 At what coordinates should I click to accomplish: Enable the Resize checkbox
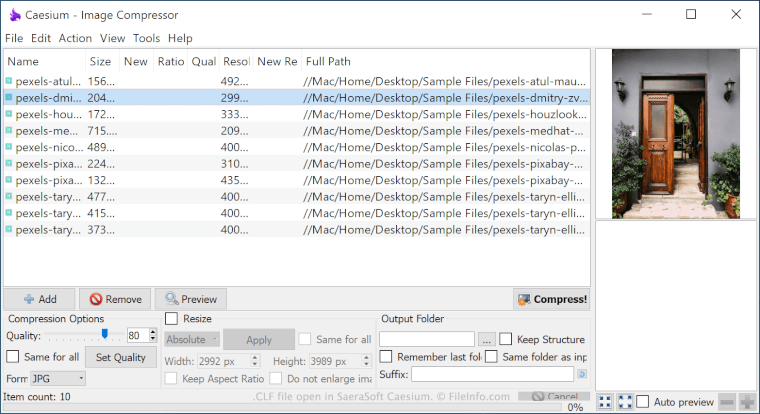[x=172, y=318]
